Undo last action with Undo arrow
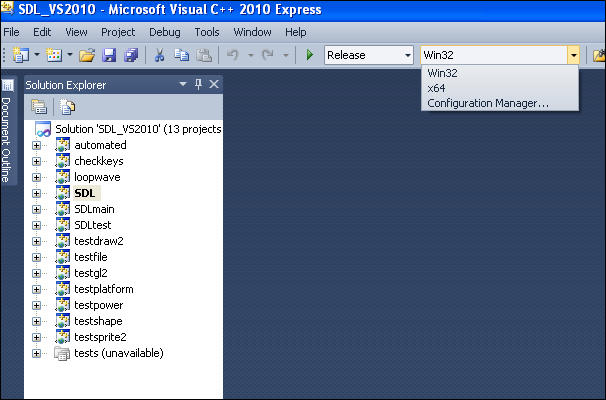Viewport: 606px width, 400px height. [233, 55]
